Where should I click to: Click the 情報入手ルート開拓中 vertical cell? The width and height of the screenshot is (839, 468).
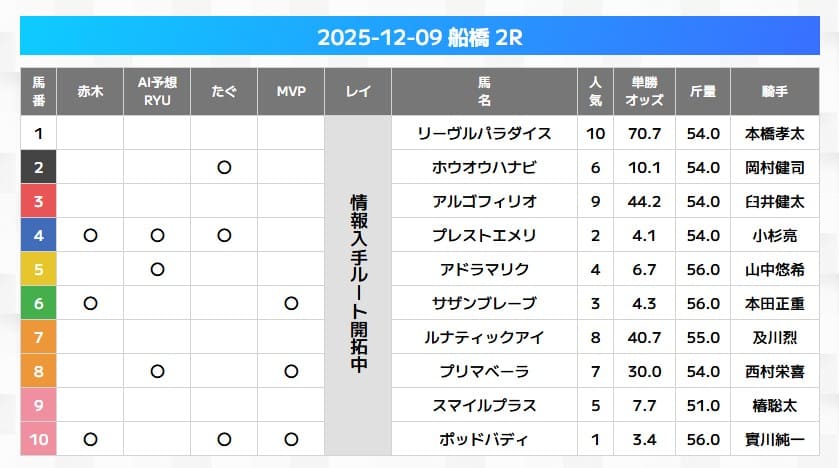click(x=358, y=286)
